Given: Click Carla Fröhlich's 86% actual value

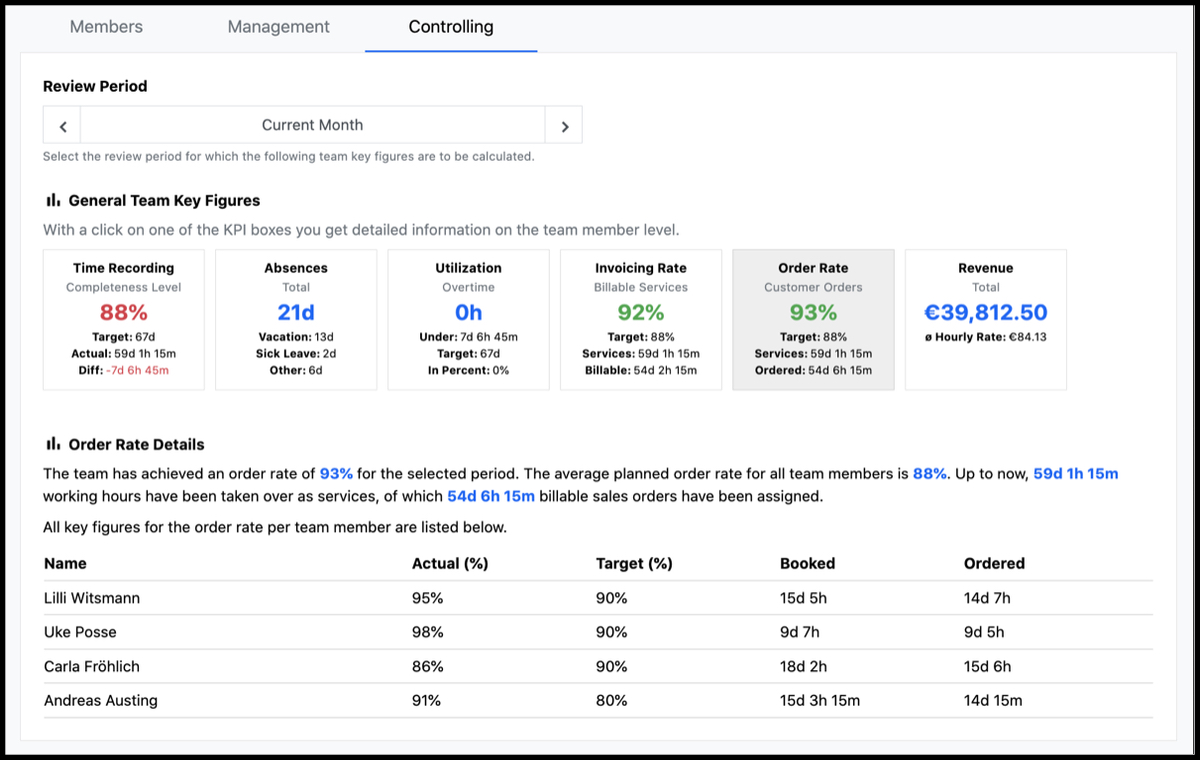Looking at the screenshot, I should [428, 666].
